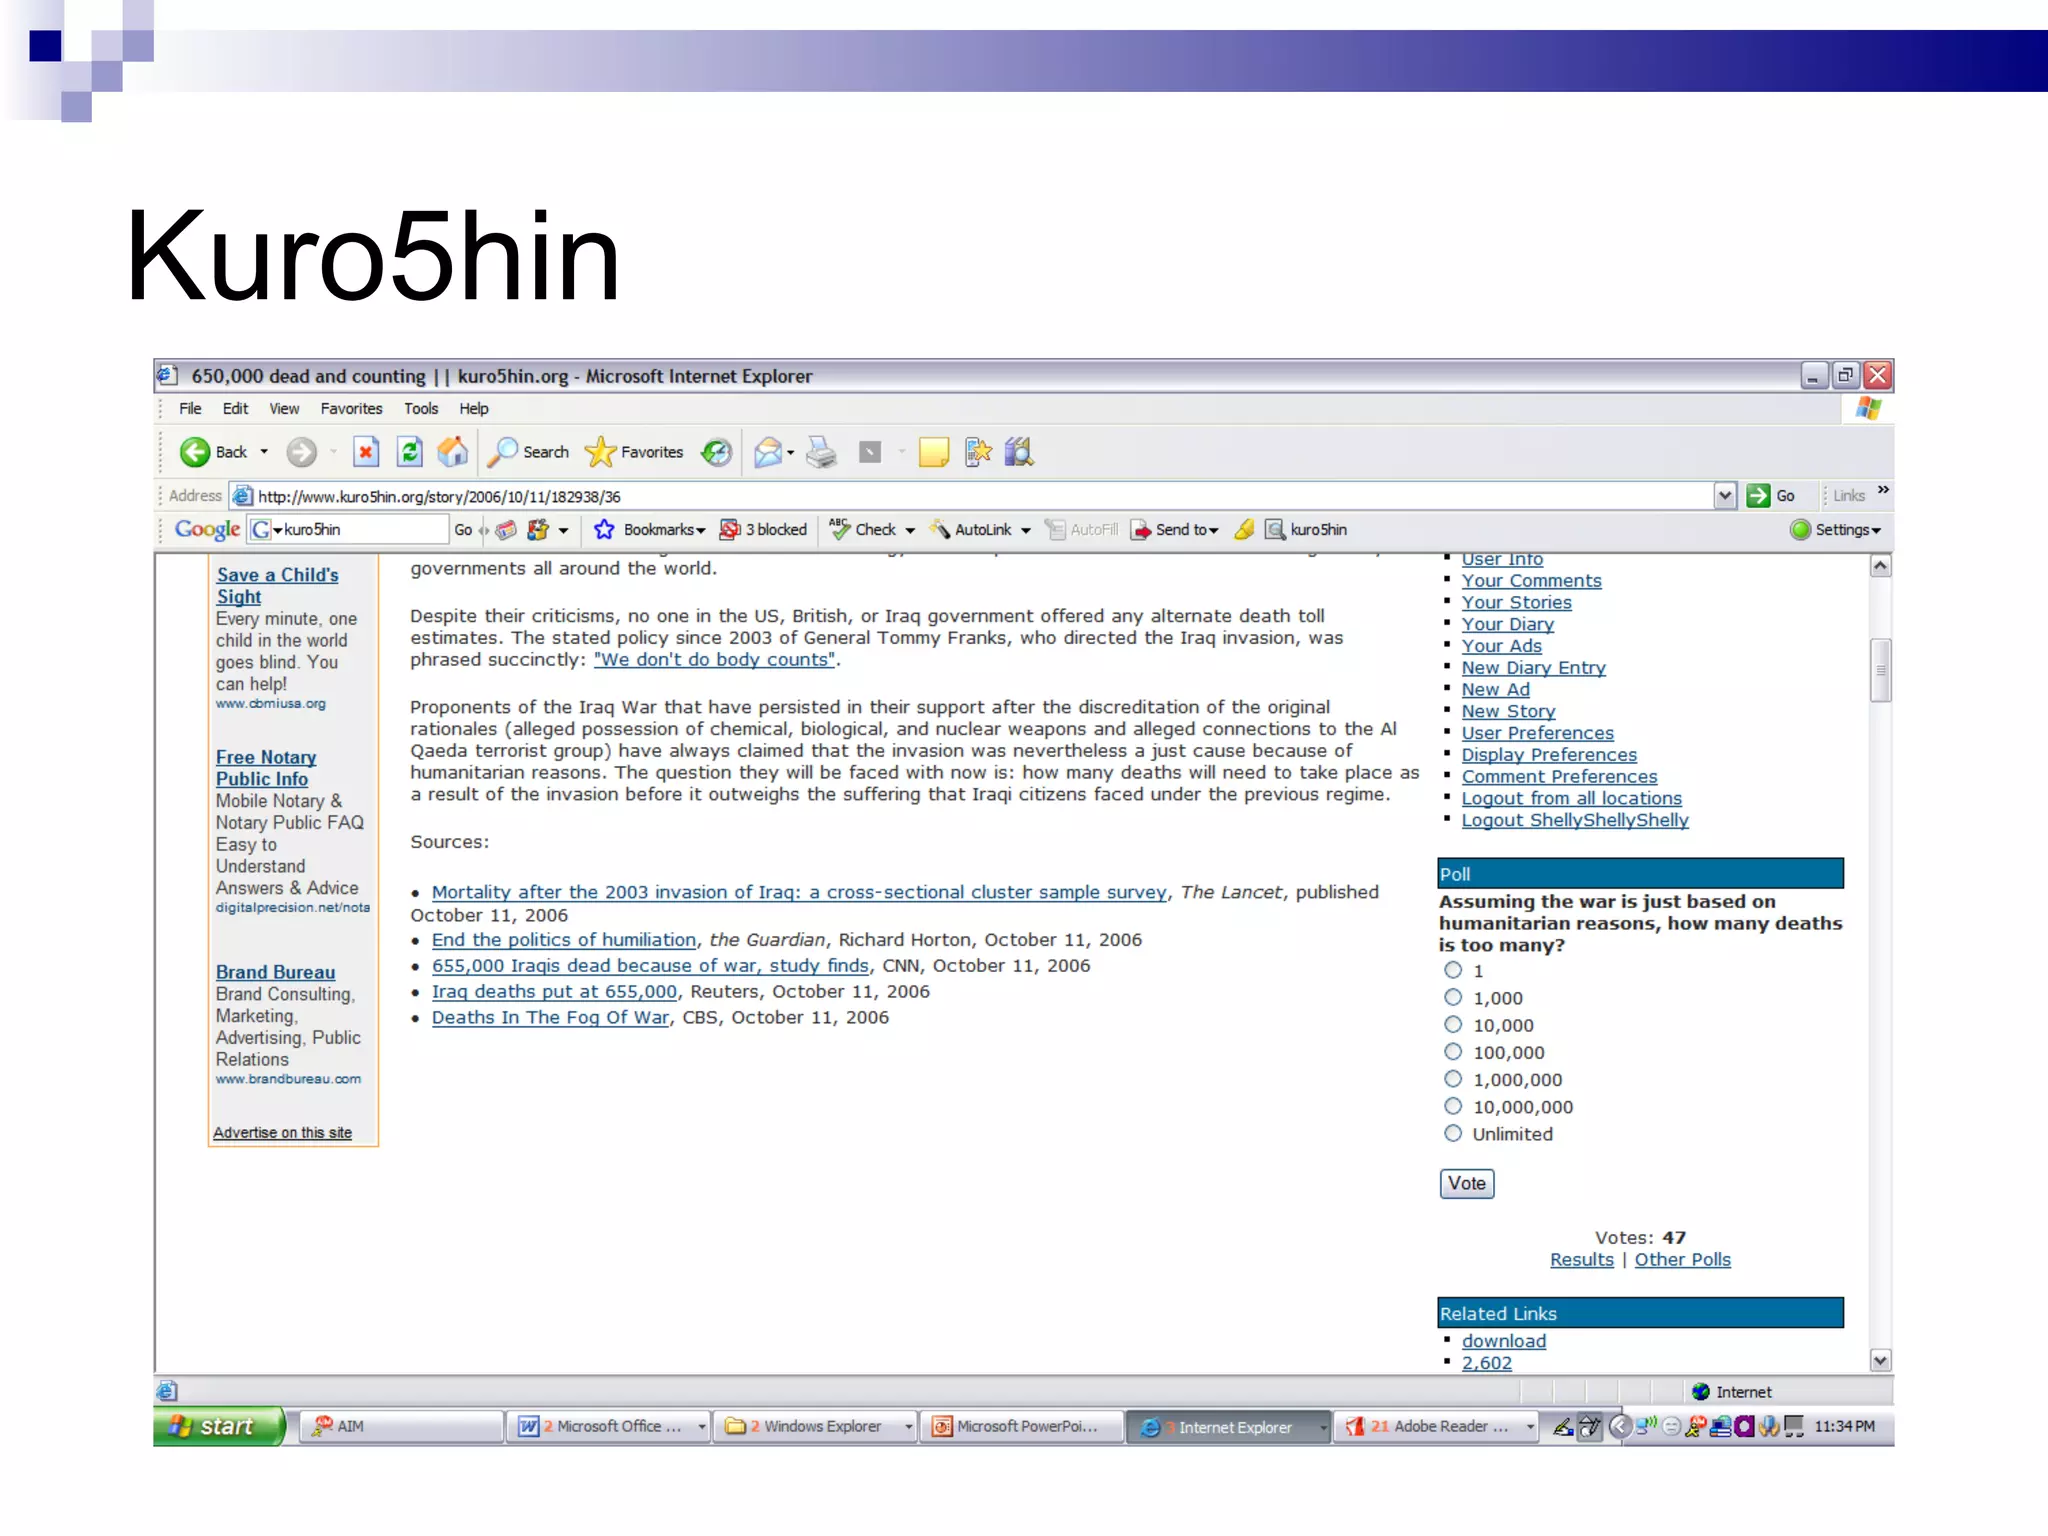The image size is (2048, 1536).
Task: Click the Refresh page icon
Action: 409,453
